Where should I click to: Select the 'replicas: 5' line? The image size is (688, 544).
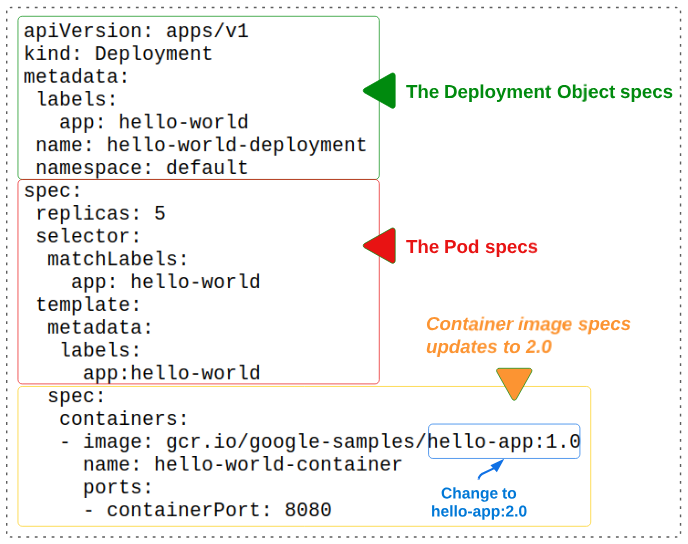[100, 213]
